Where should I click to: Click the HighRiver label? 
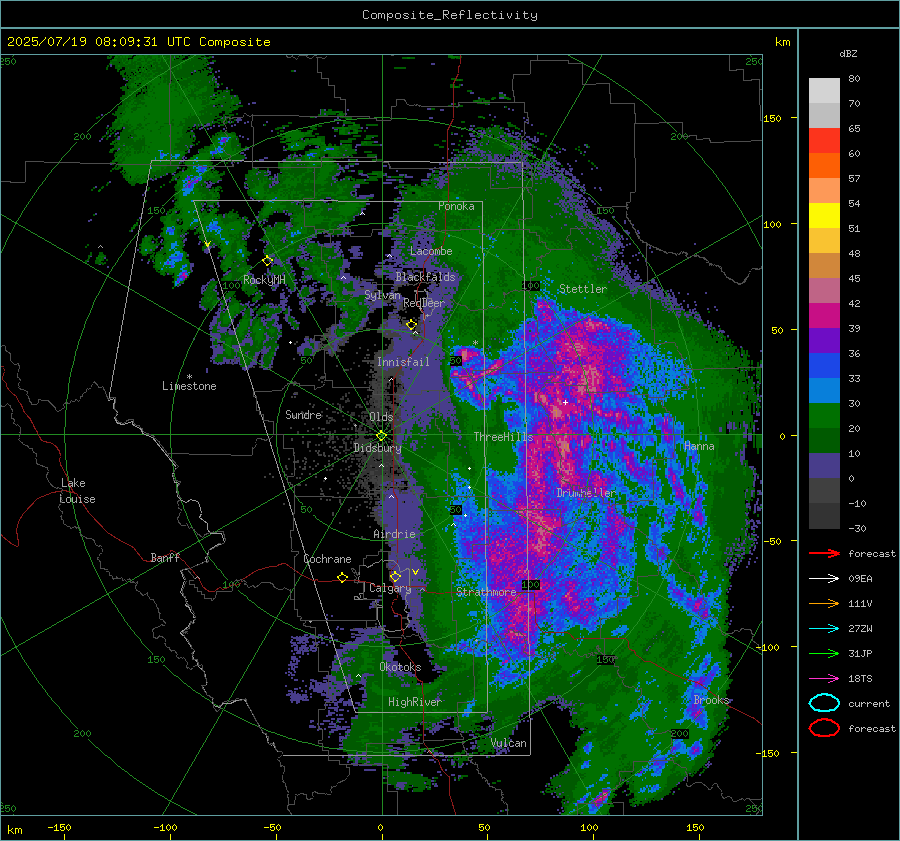point(414,702)
